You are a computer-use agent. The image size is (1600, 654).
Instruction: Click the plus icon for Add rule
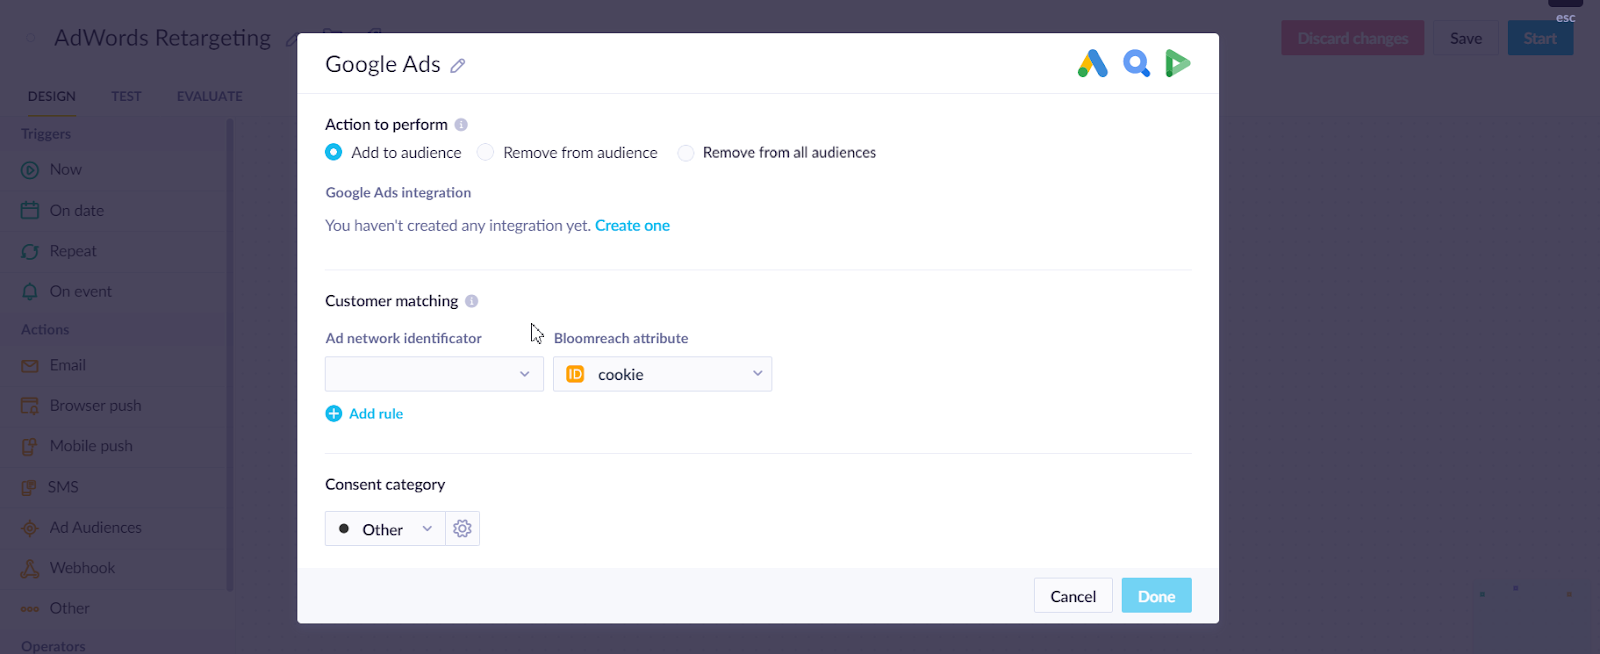[x=334, y=414]
